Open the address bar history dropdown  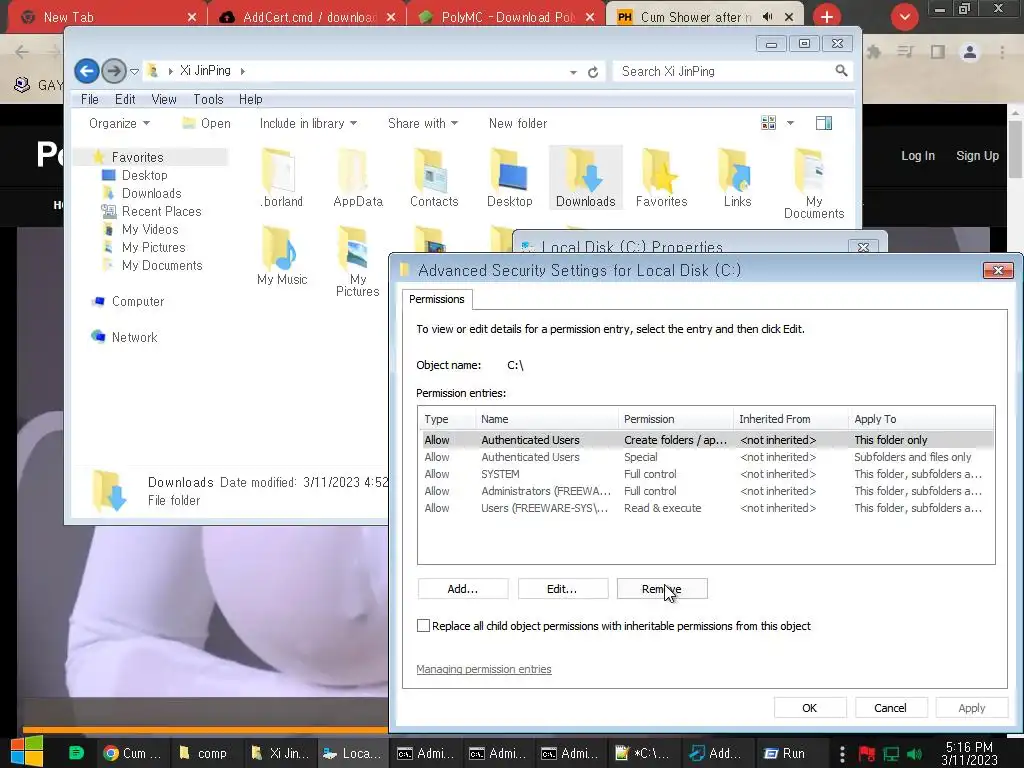point(573,72)
